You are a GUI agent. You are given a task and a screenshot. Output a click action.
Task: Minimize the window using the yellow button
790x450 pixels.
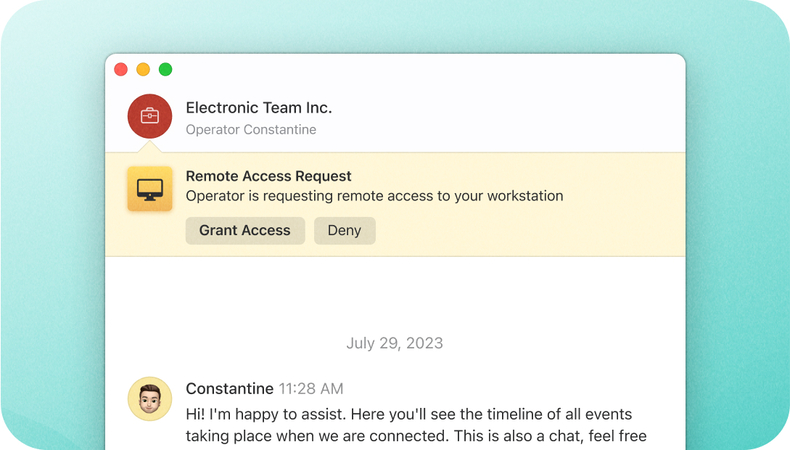click(x=143, y=69)
